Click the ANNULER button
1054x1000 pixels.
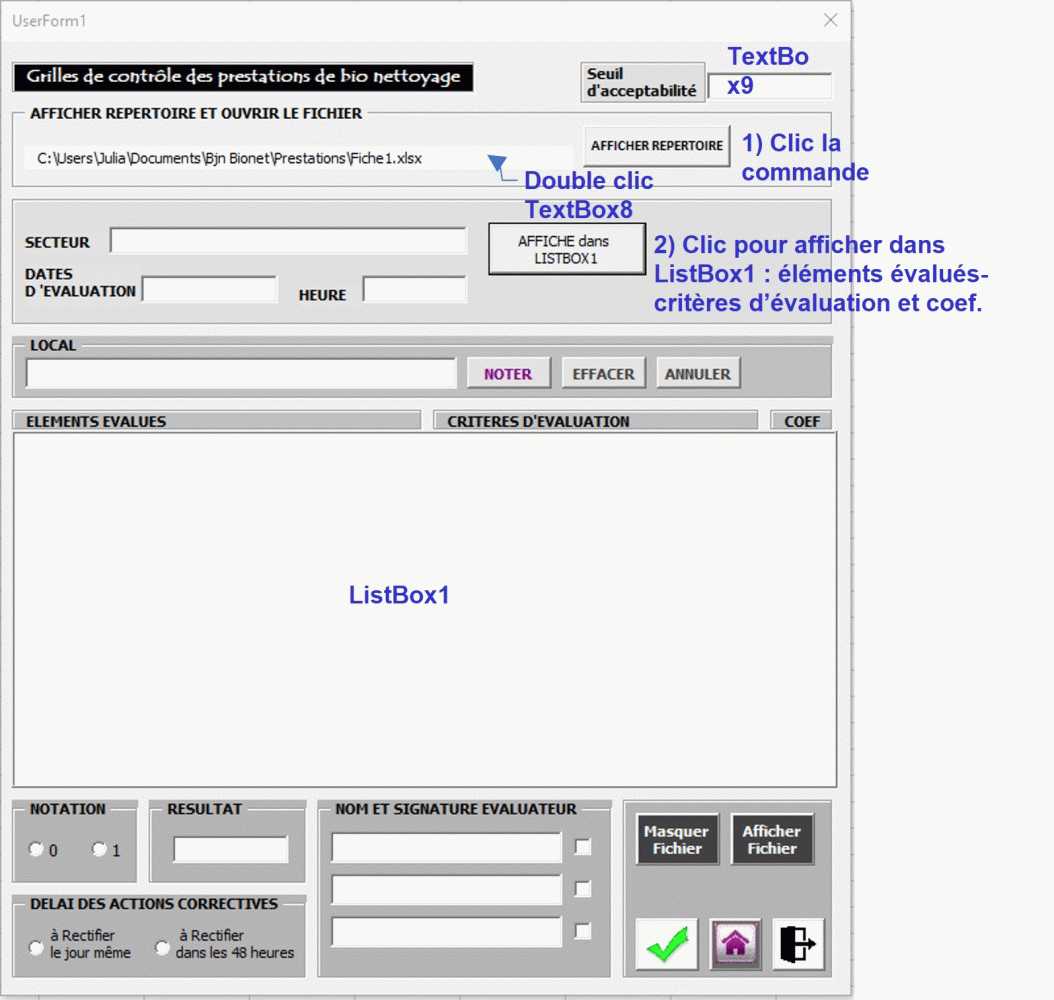pyautogui.click(x=698, y=374)
